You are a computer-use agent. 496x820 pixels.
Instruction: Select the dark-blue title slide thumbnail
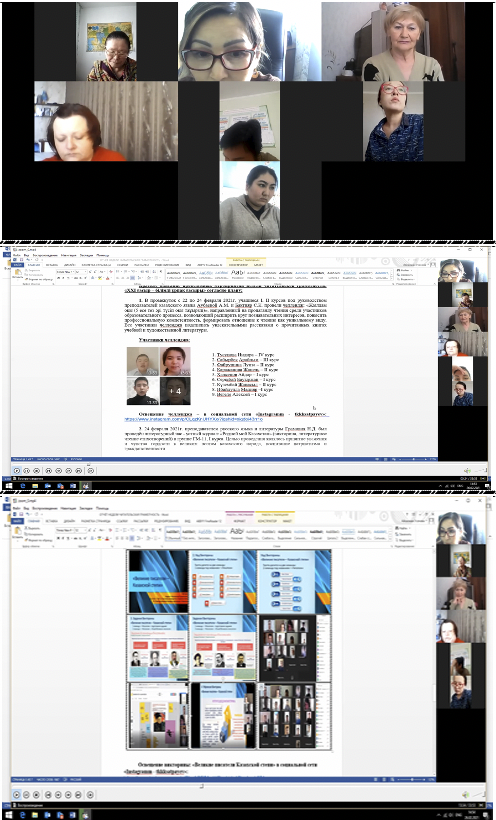(x=159, y=582)
